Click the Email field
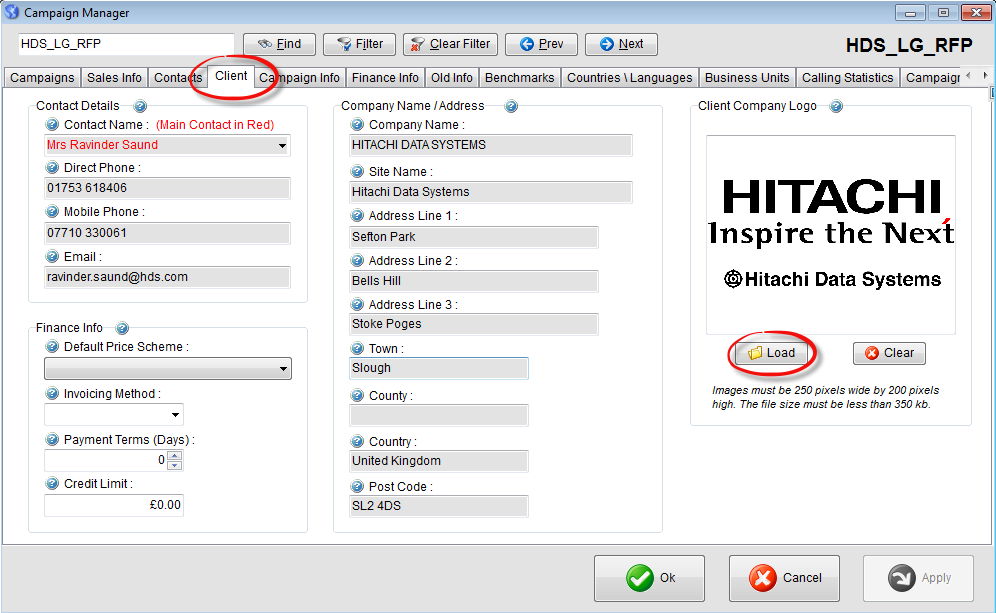 coord(167,277)
